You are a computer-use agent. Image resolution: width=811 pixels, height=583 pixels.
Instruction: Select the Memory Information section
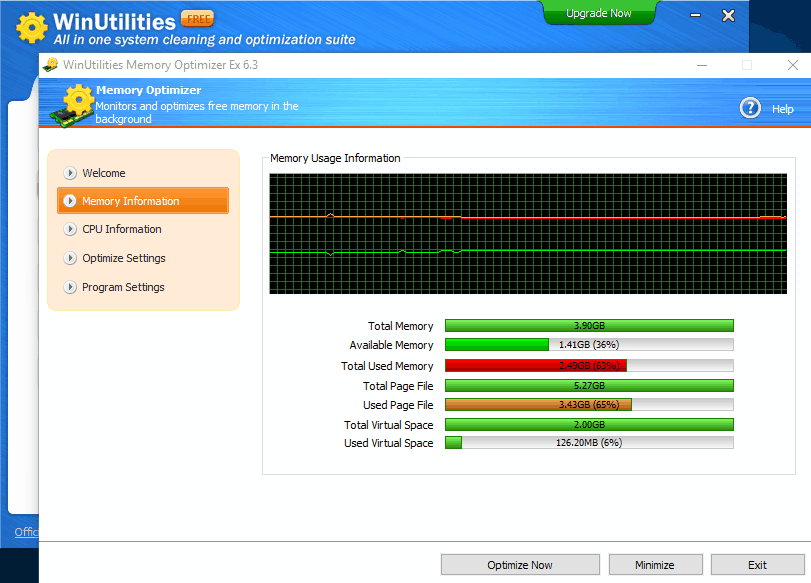click(x=143, y=201)
